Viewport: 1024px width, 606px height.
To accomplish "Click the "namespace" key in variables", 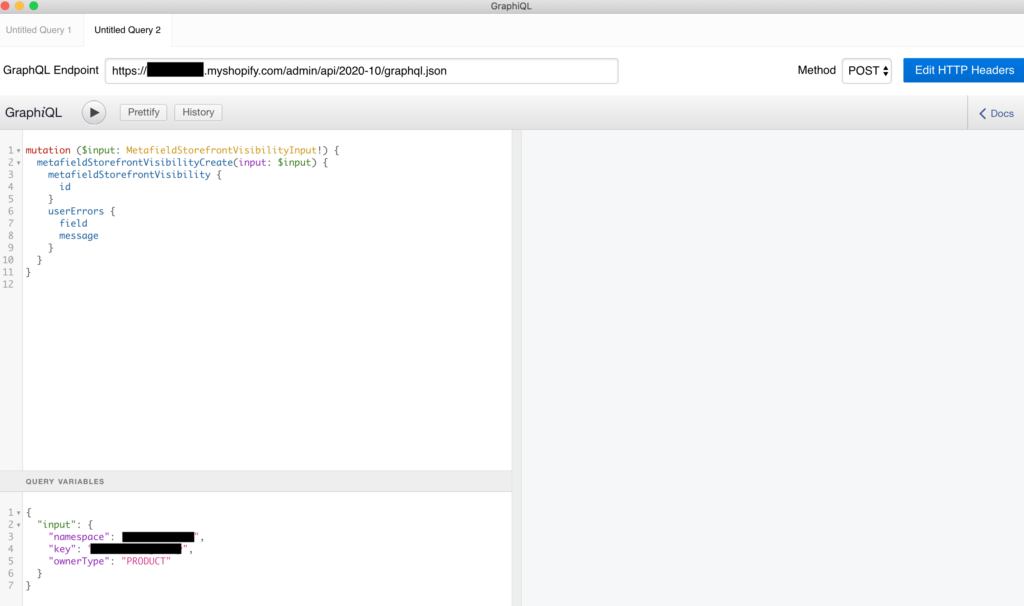I will pos(79,537).
